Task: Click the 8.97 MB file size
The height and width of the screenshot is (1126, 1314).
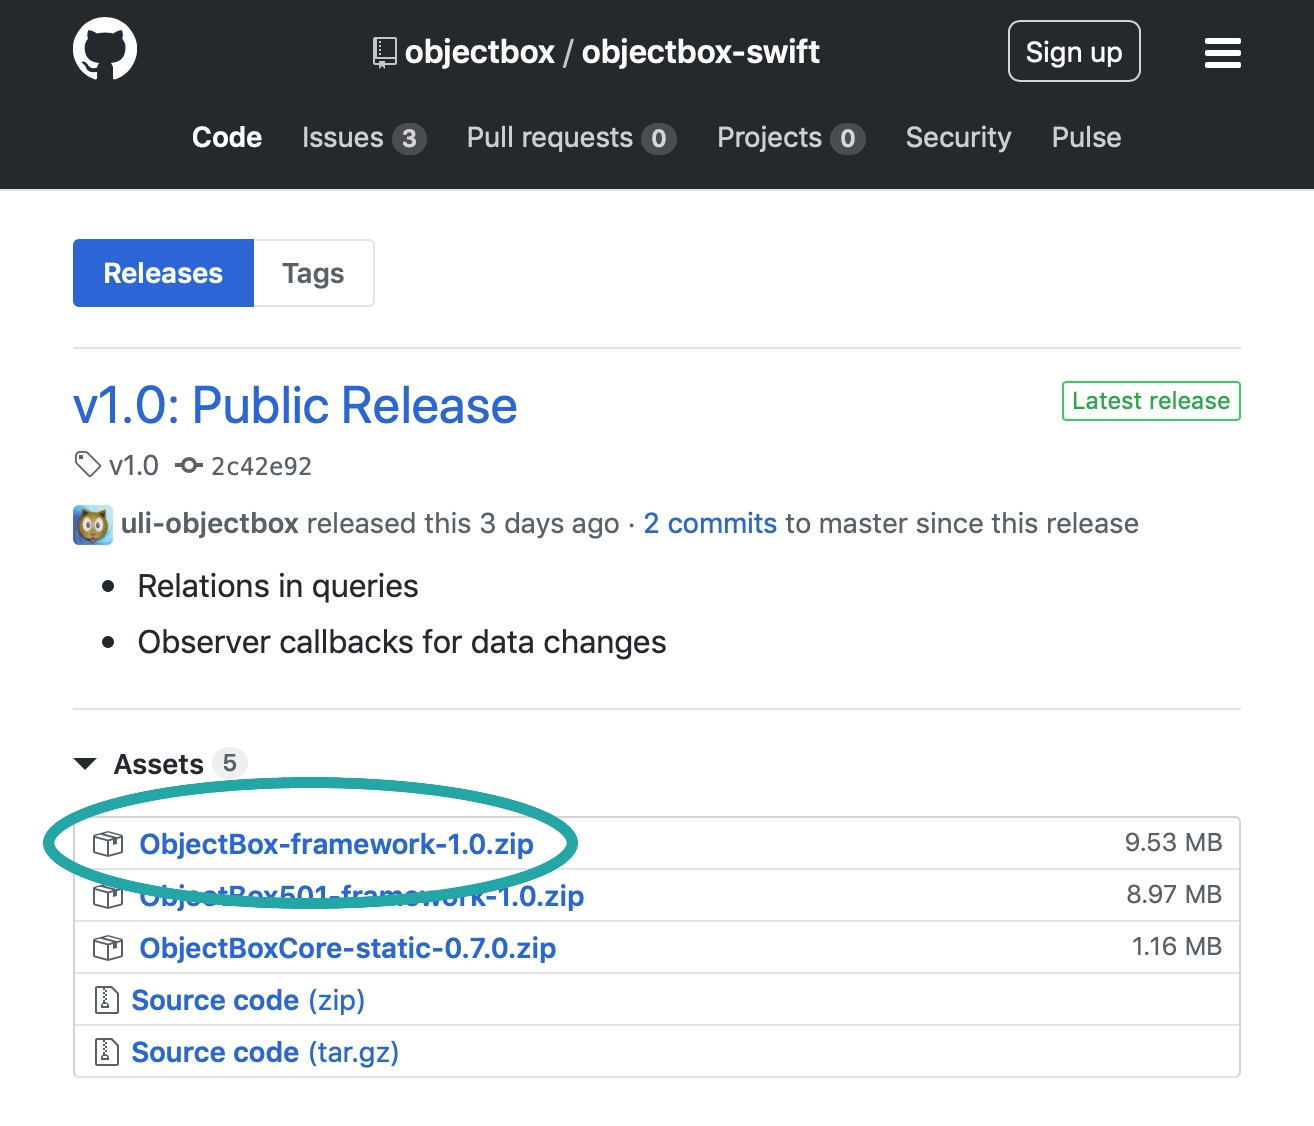Action: pos(1174,894)
